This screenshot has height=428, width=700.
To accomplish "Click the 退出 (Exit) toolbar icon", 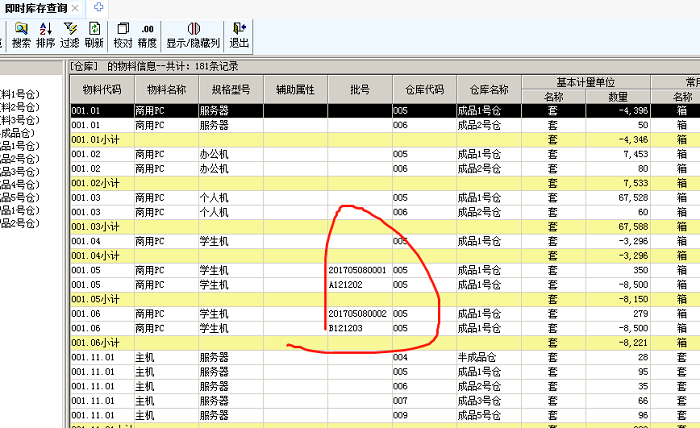I will tap(239, 35).
